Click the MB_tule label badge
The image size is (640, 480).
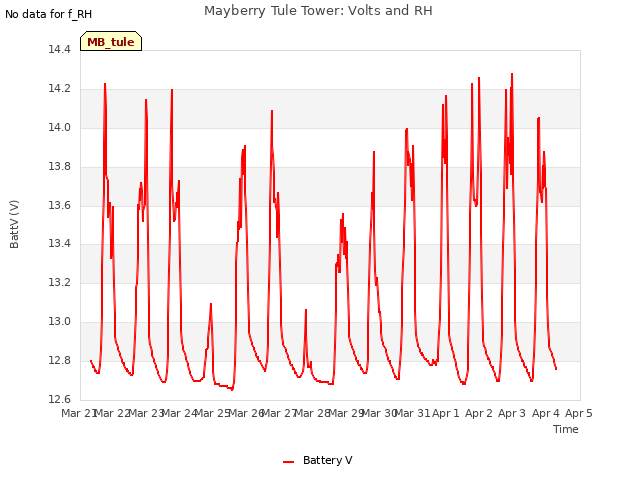pos(111,41)
